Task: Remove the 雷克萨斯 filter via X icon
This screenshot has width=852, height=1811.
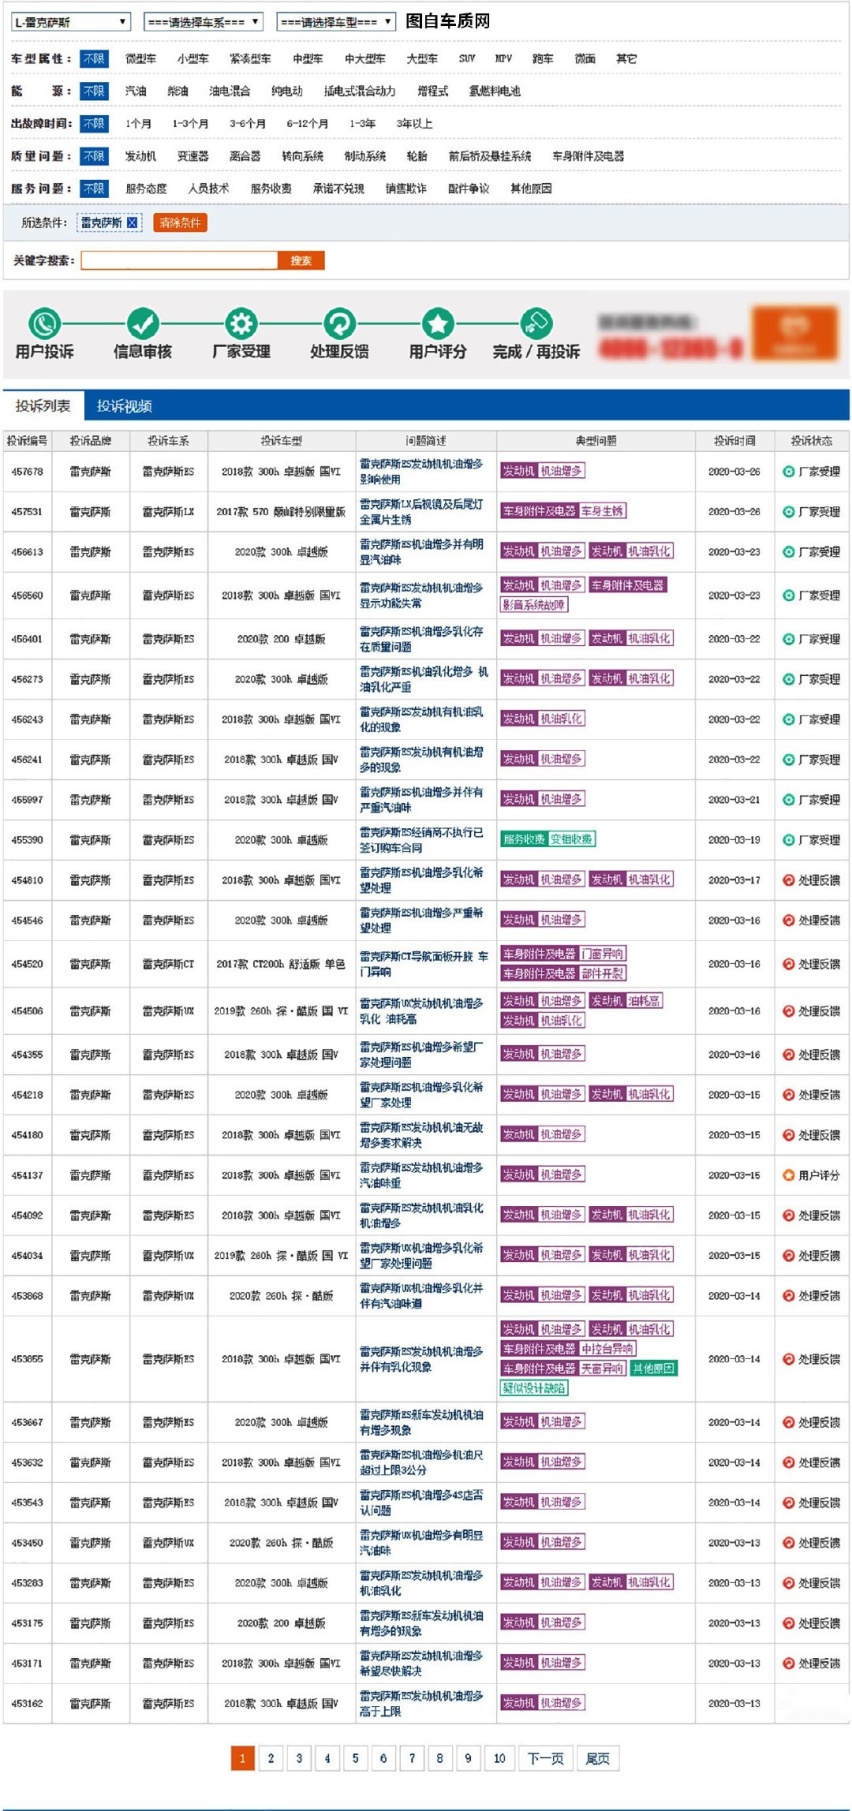Action: coord(132,223)
